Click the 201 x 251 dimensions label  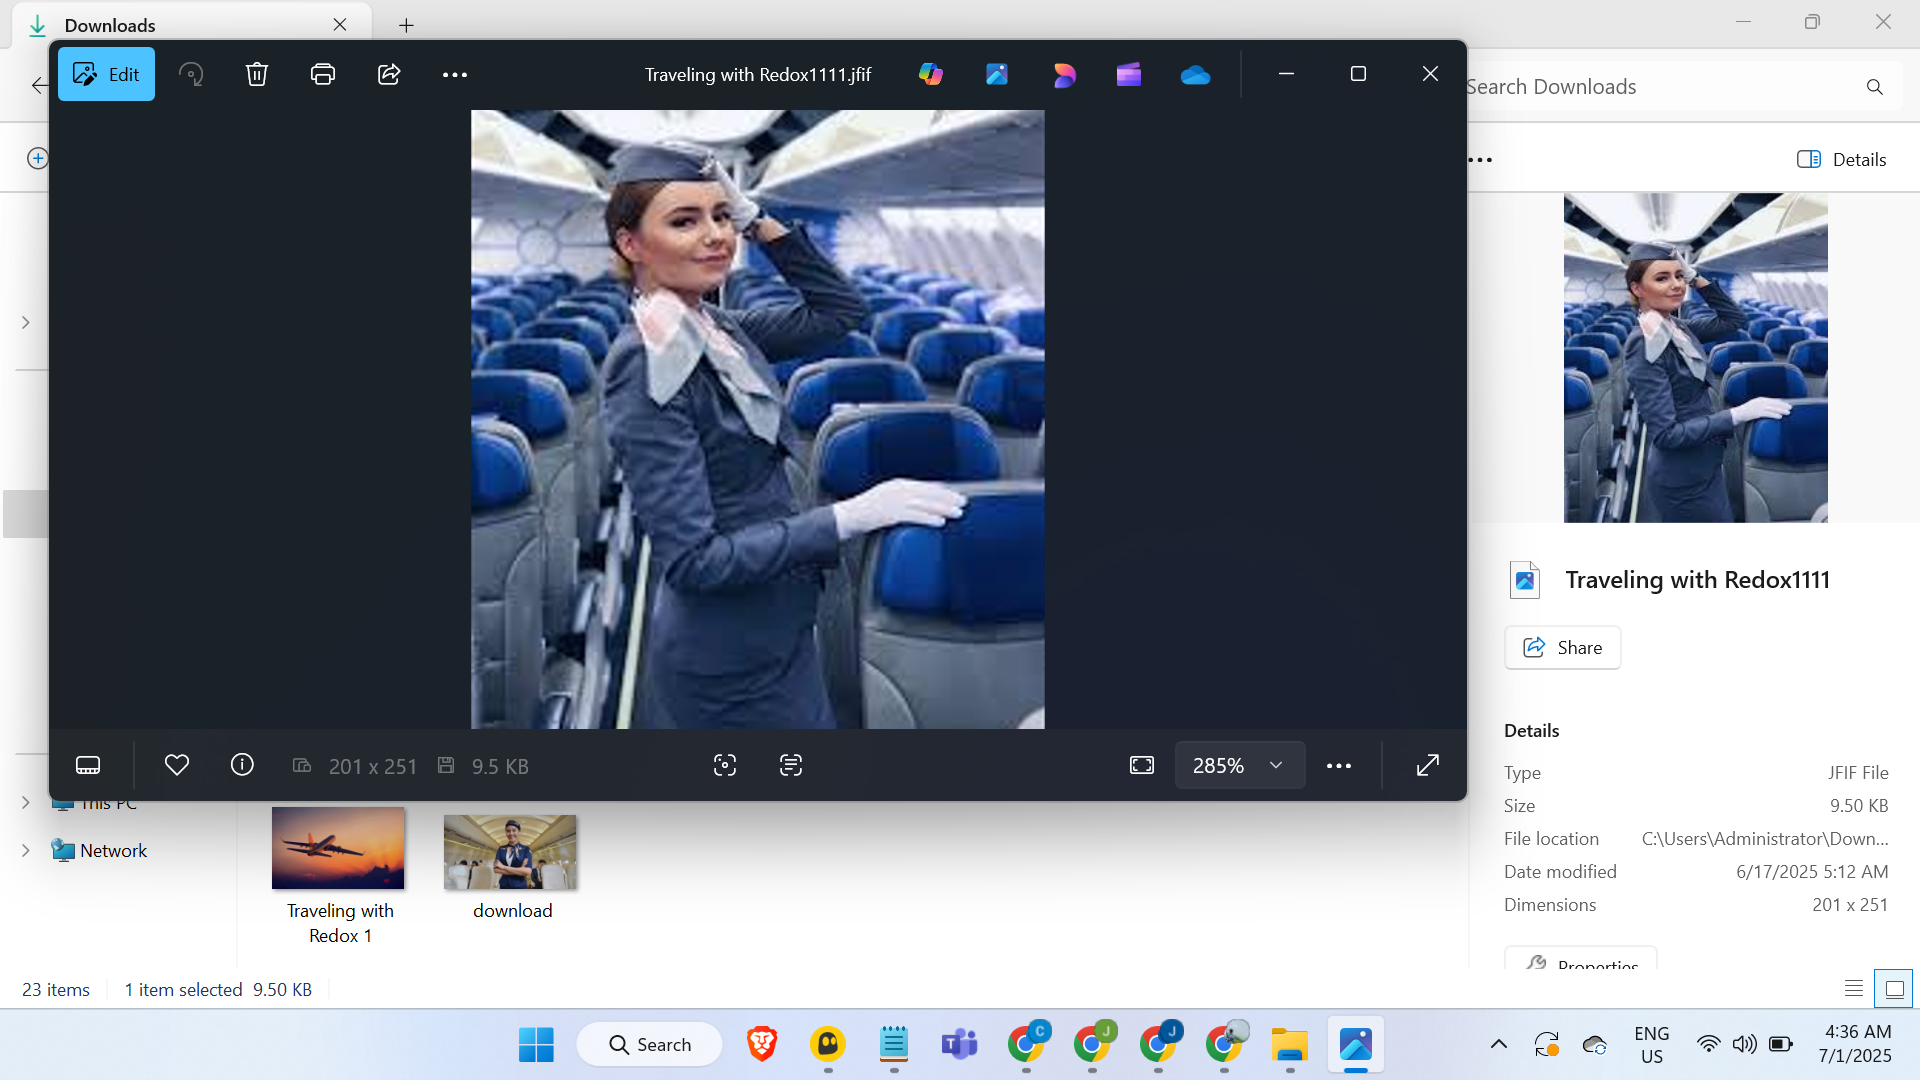point(372,766)
